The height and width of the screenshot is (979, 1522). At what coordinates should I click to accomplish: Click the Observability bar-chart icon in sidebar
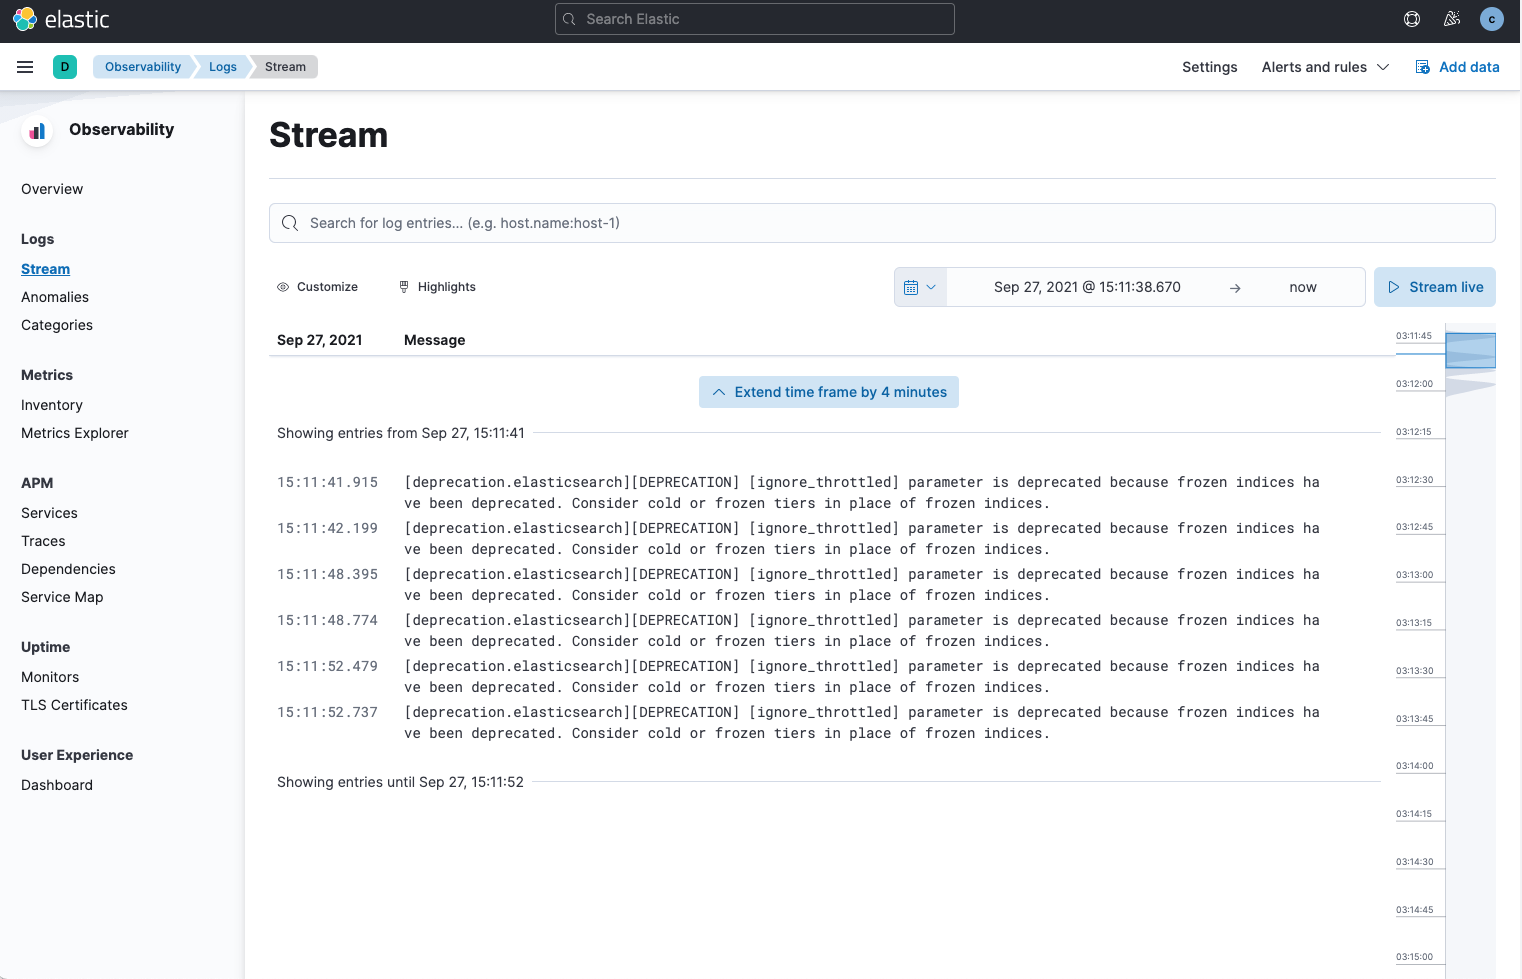point(36,130)
